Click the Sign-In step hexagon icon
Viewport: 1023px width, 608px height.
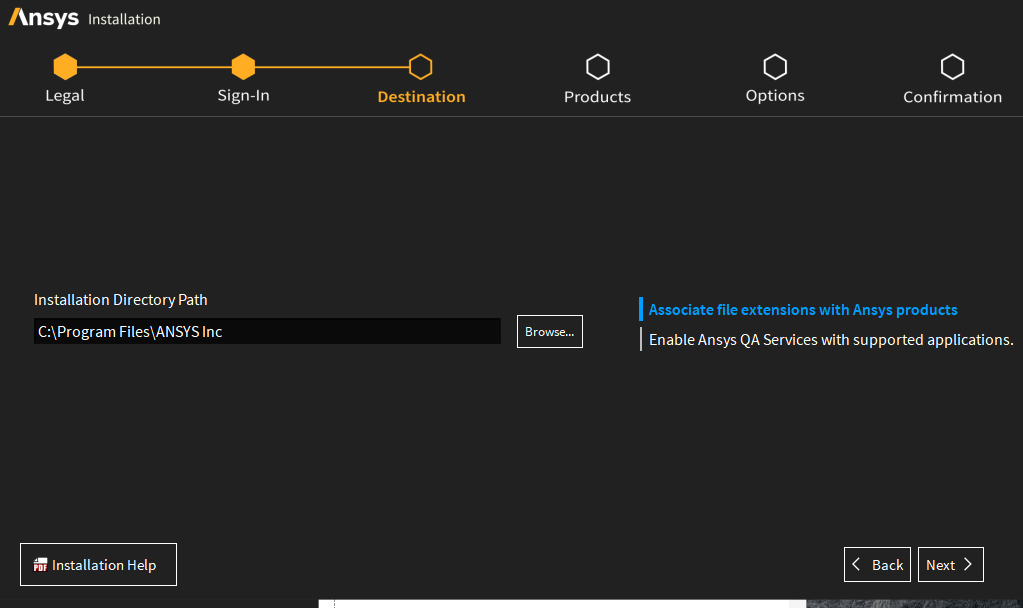click(x=243, y=67)
